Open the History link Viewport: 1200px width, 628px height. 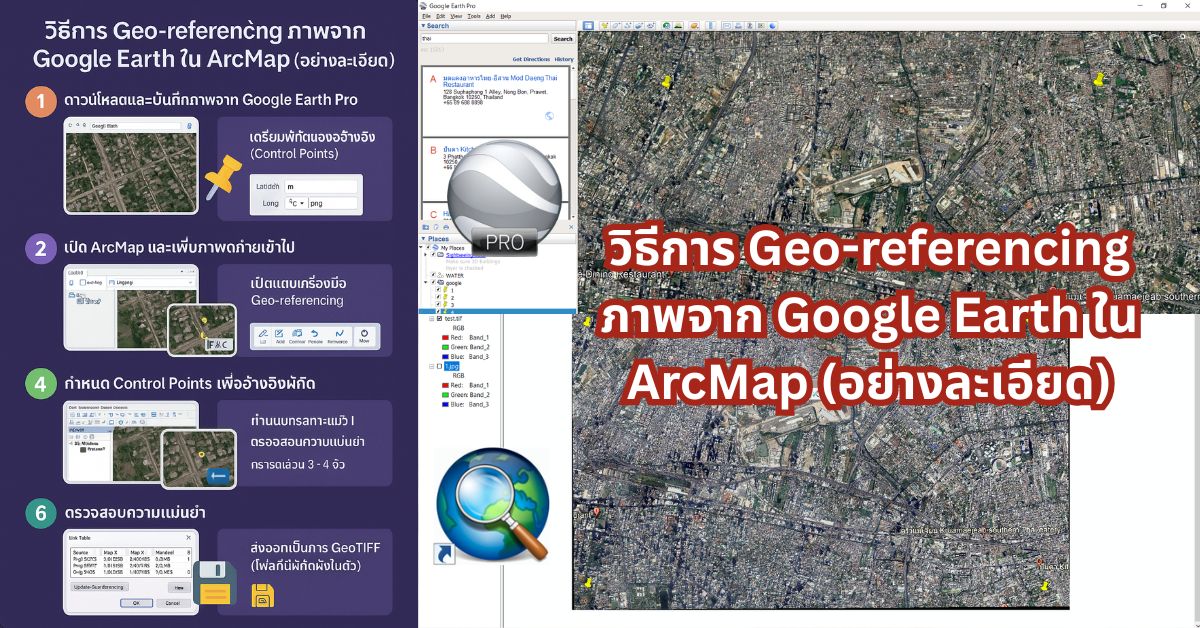[x=564, y=59]
